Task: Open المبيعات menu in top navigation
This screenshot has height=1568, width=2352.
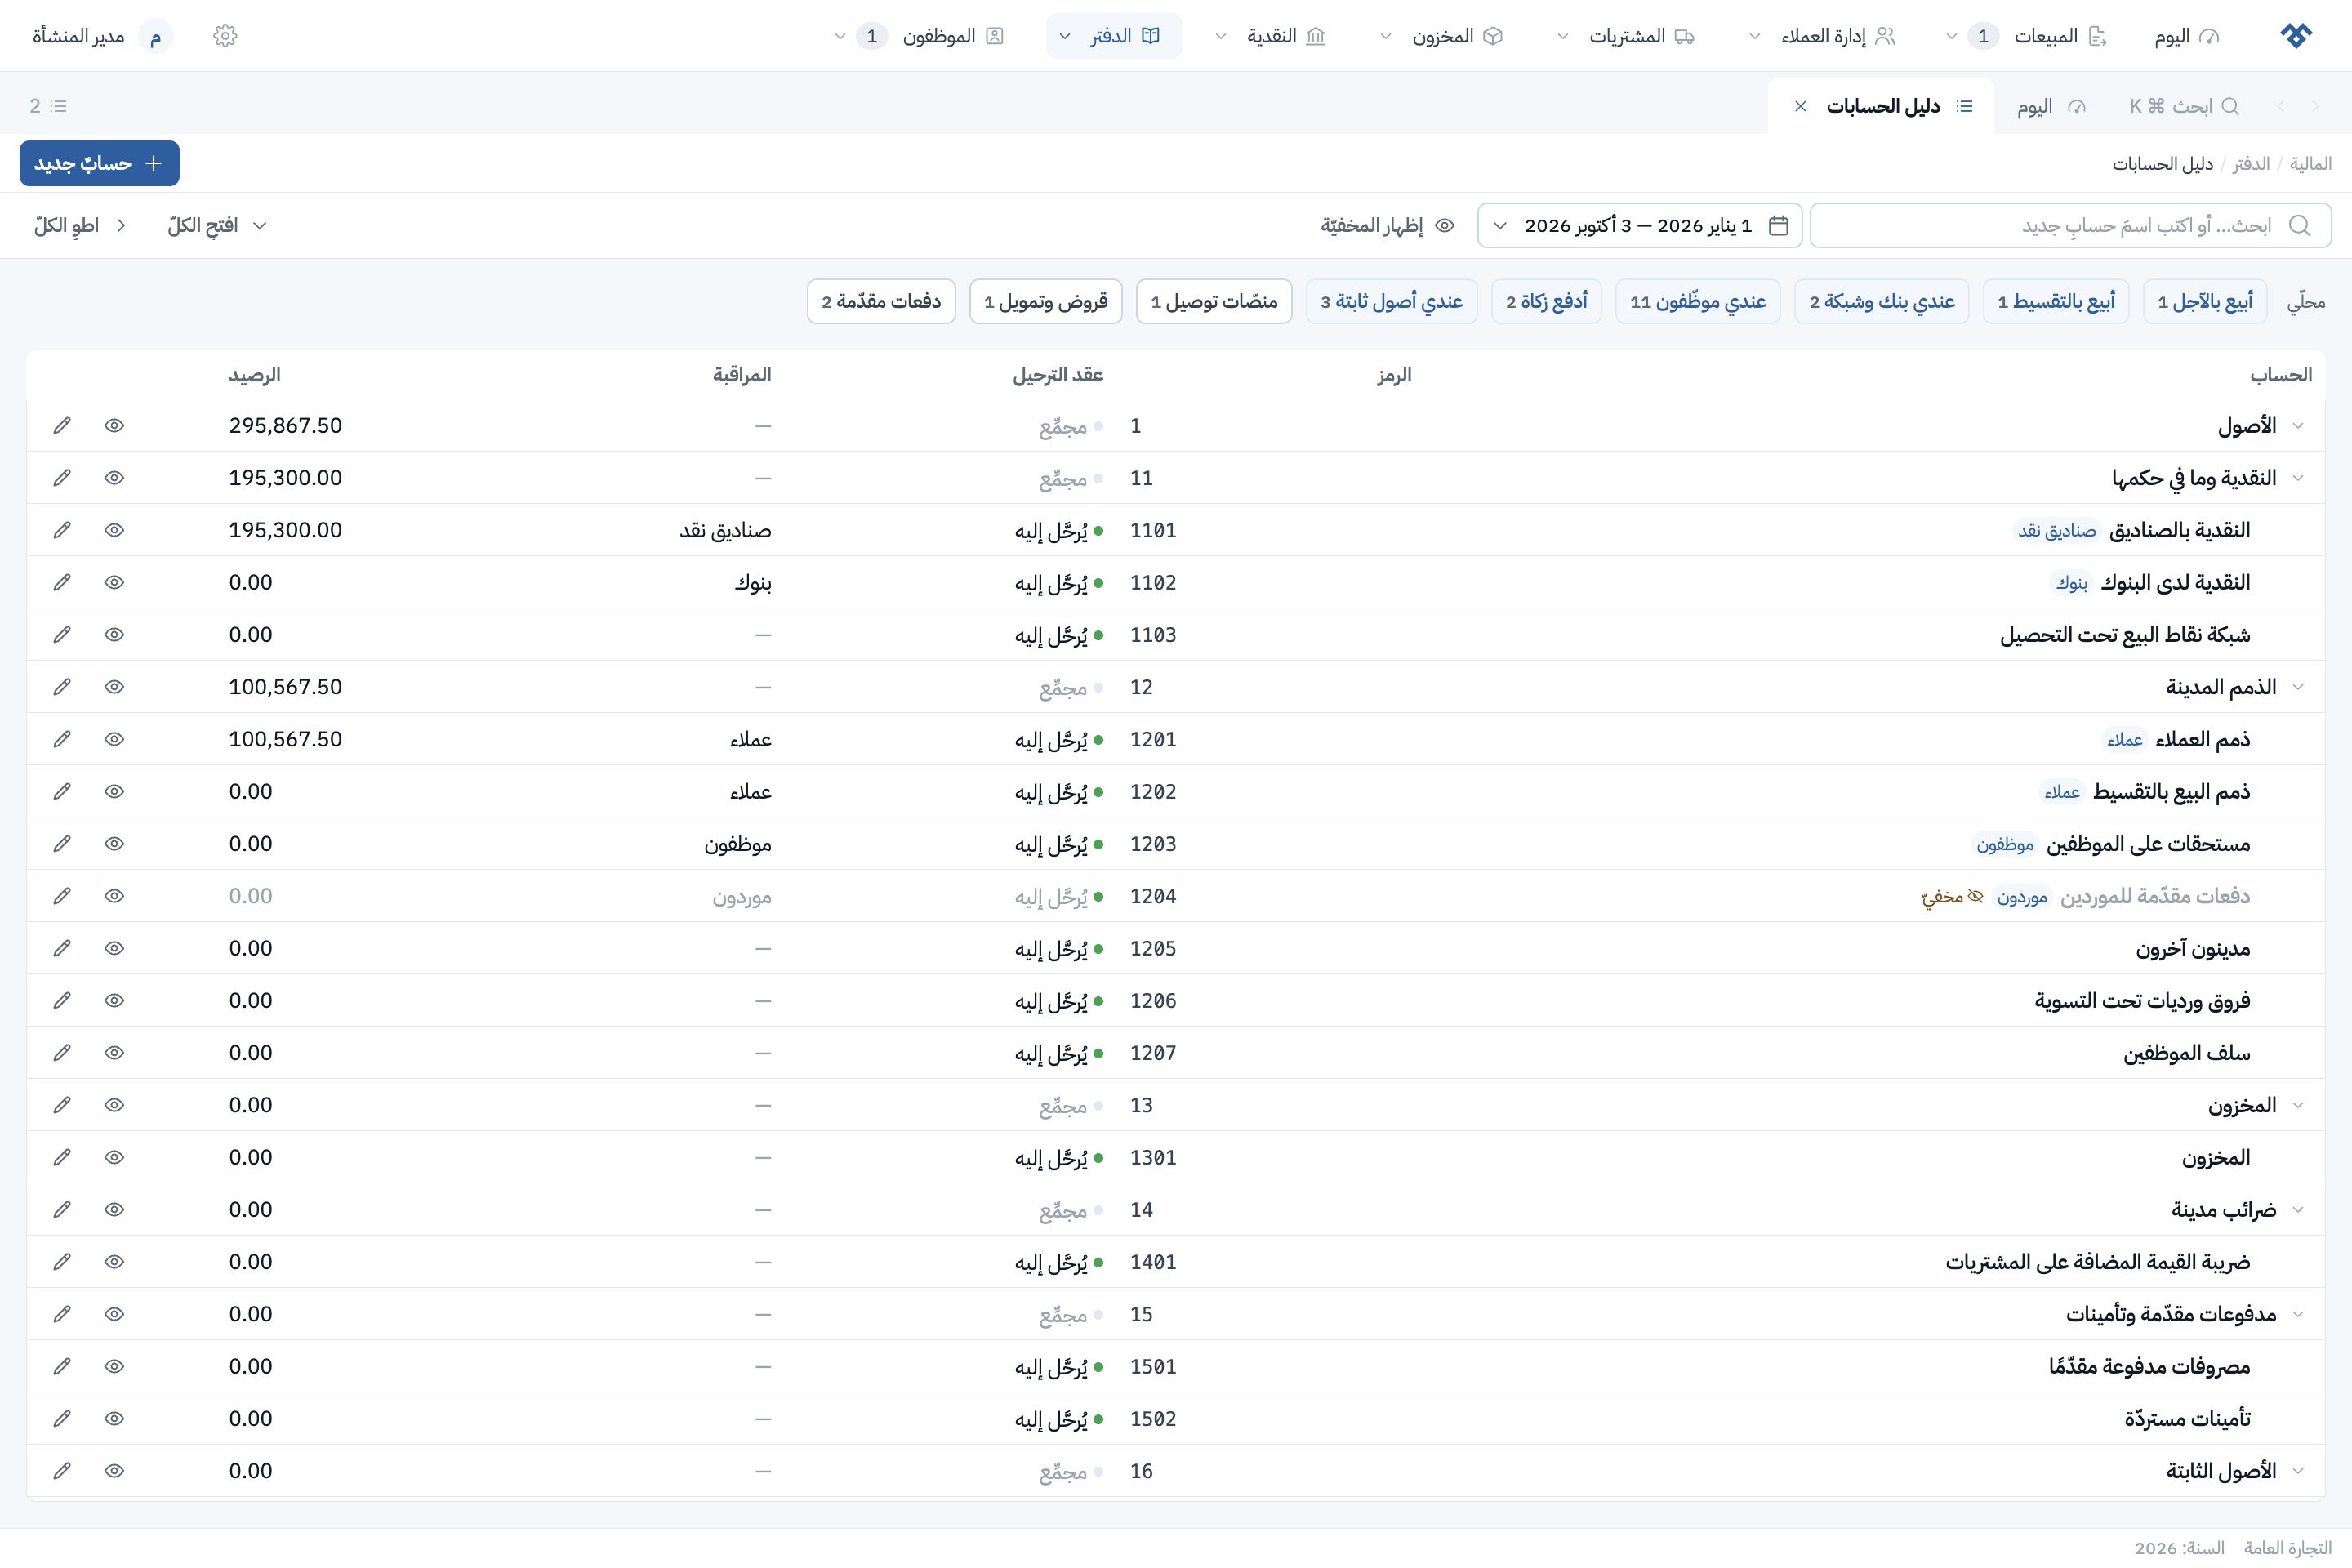Action: 2046,36
